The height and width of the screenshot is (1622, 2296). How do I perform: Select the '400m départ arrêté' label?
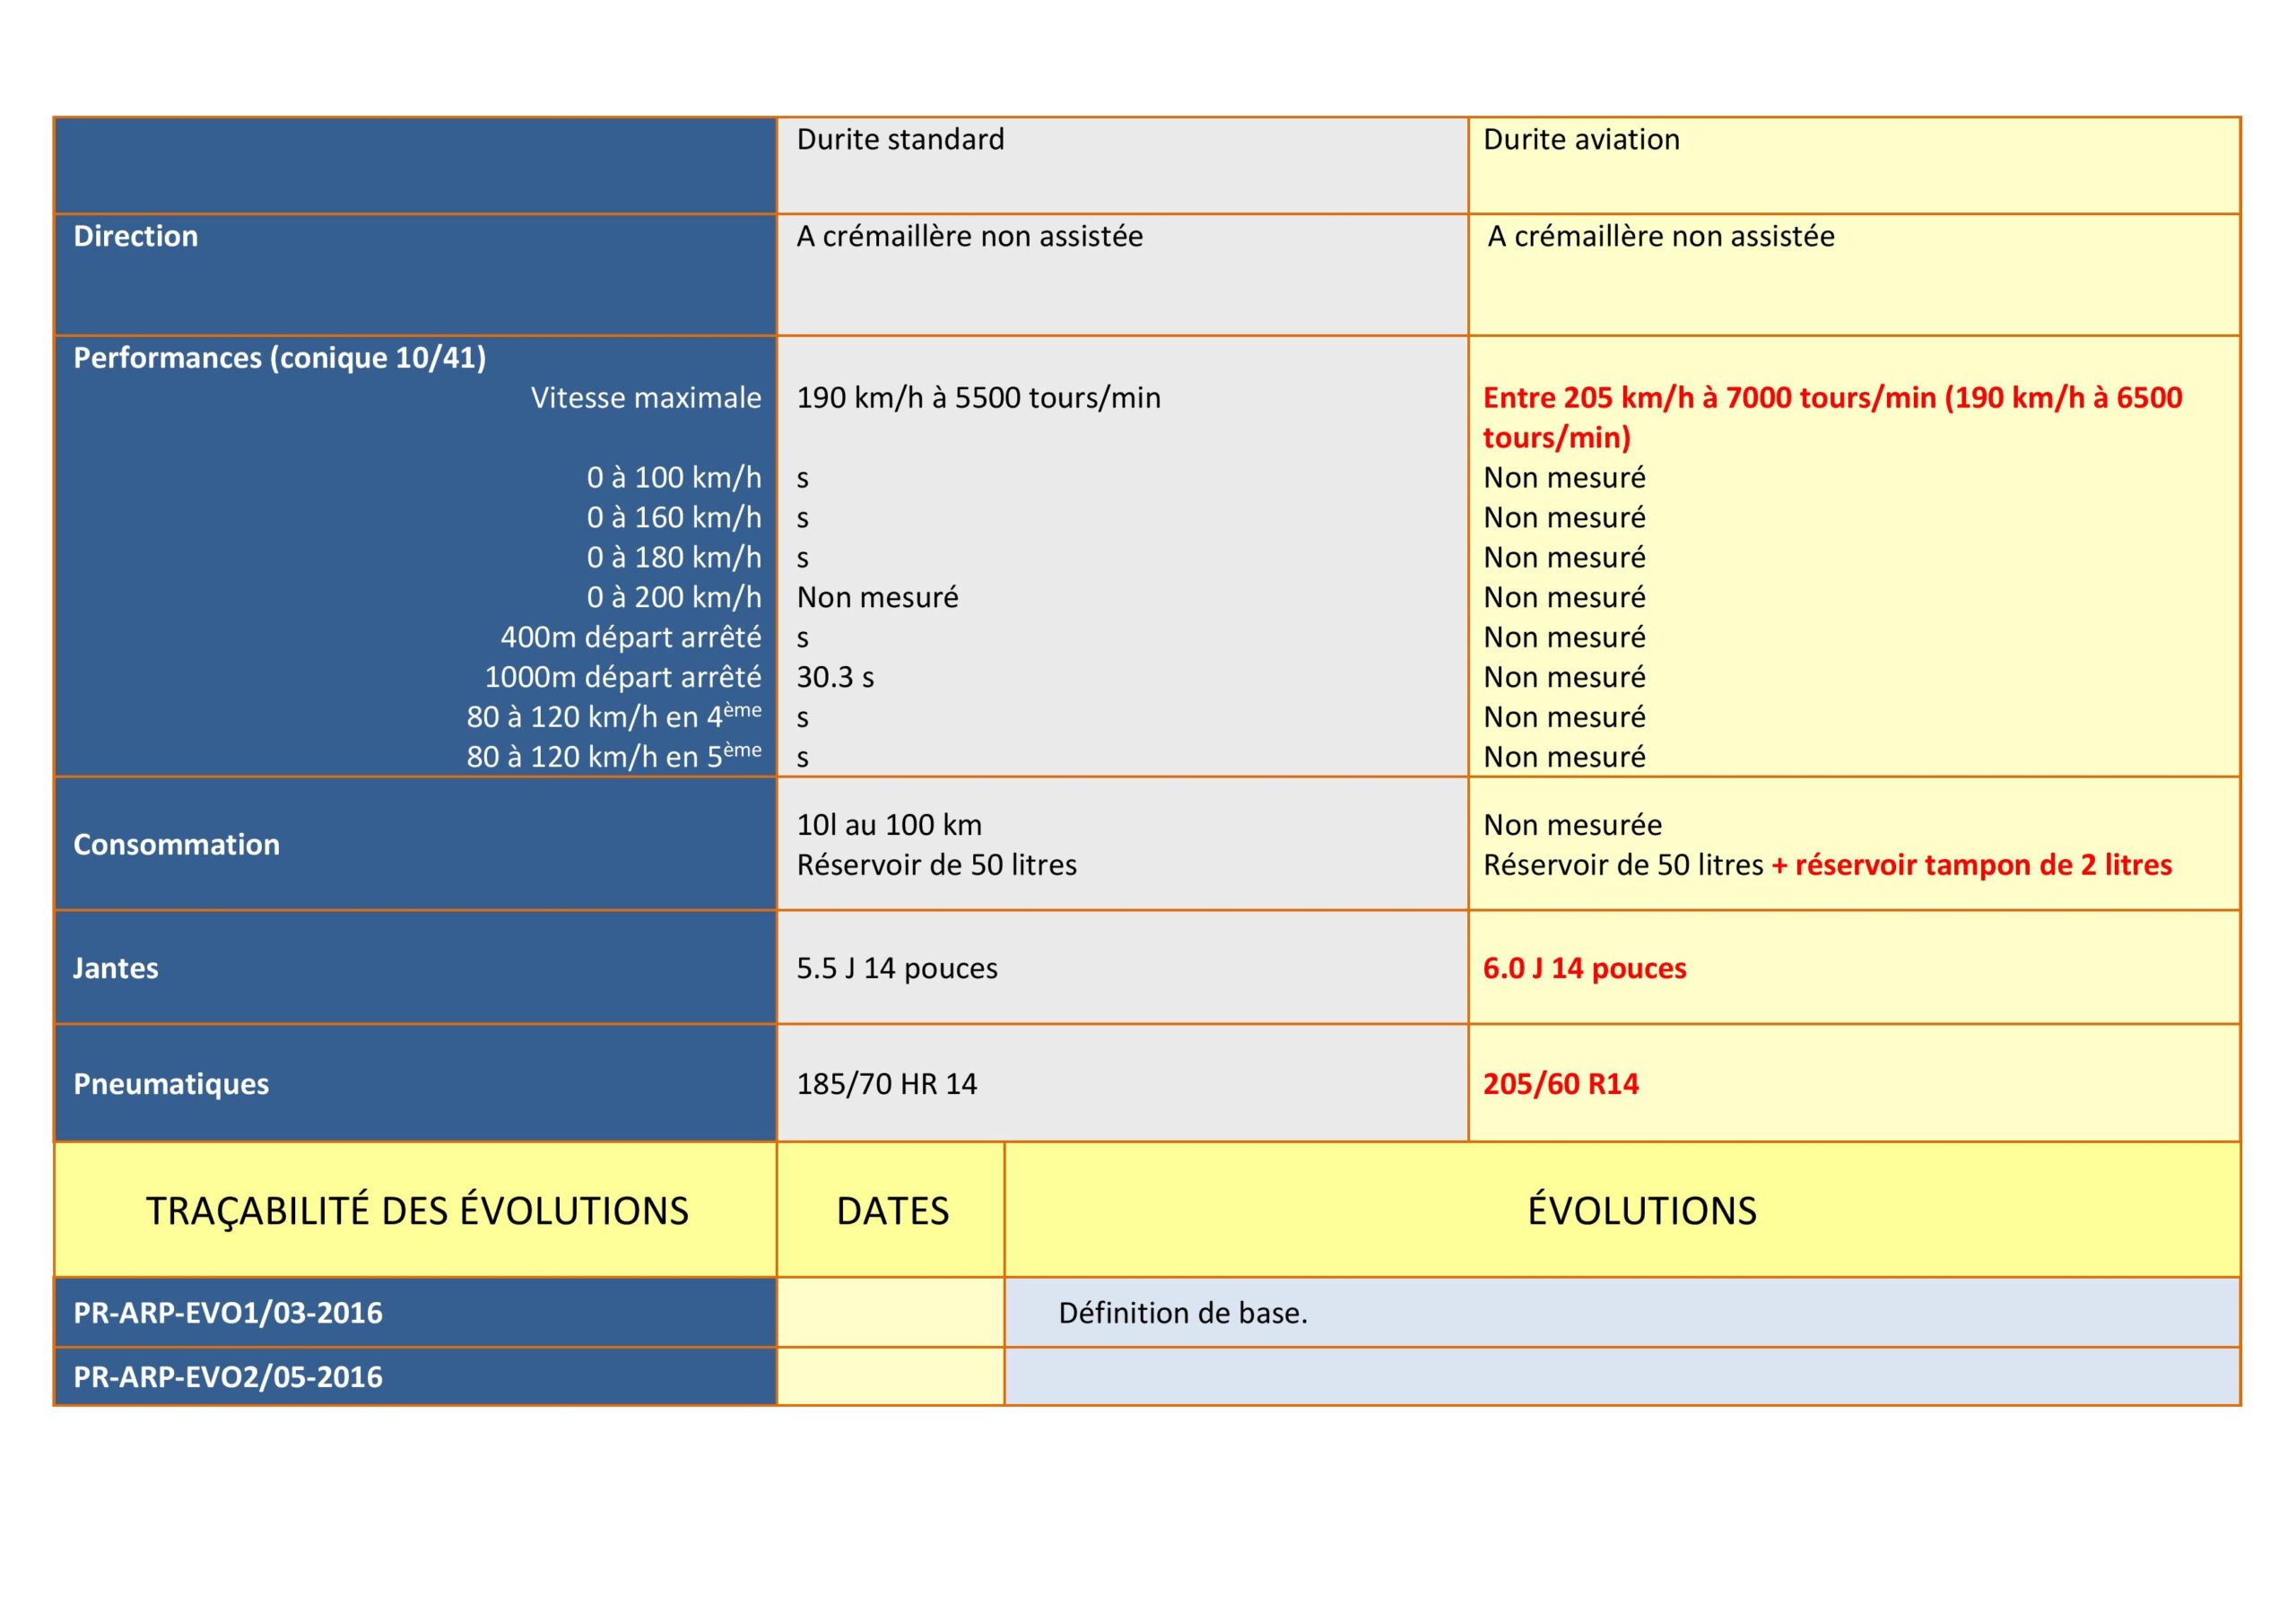(631, 638)
